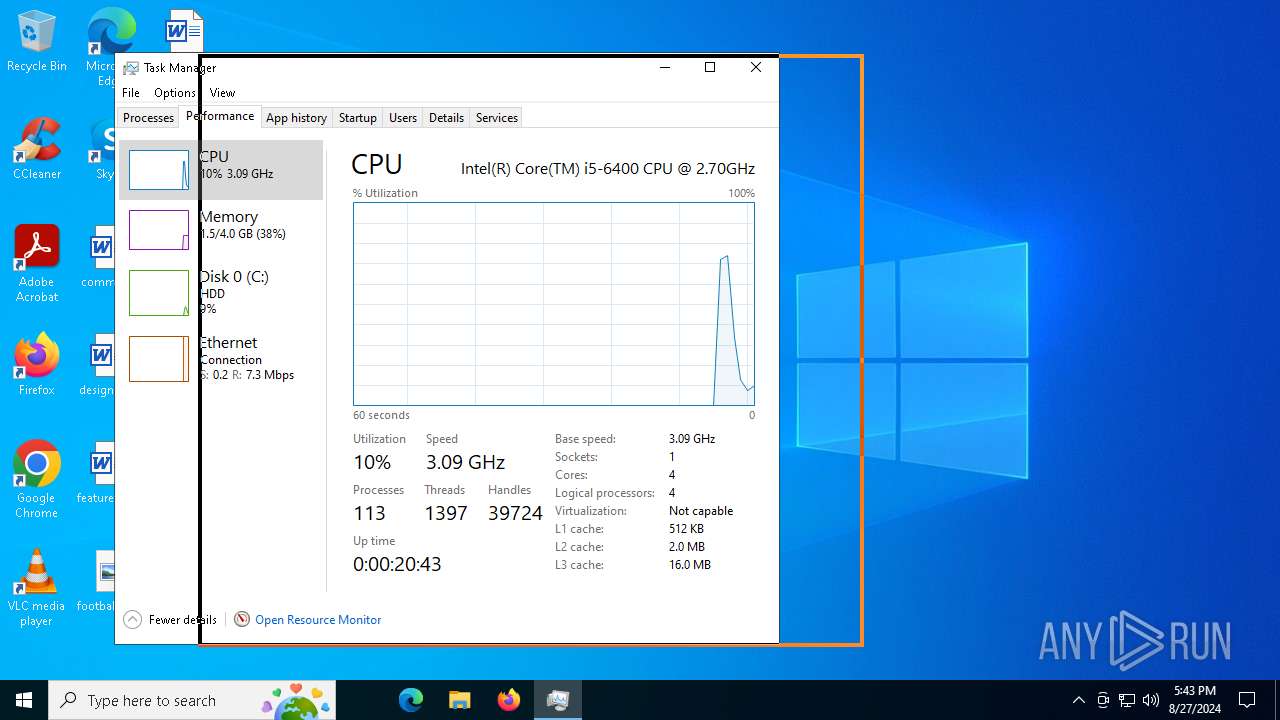Open the View menu
This screenshot has height=720, width=1280.
point(222,93)
